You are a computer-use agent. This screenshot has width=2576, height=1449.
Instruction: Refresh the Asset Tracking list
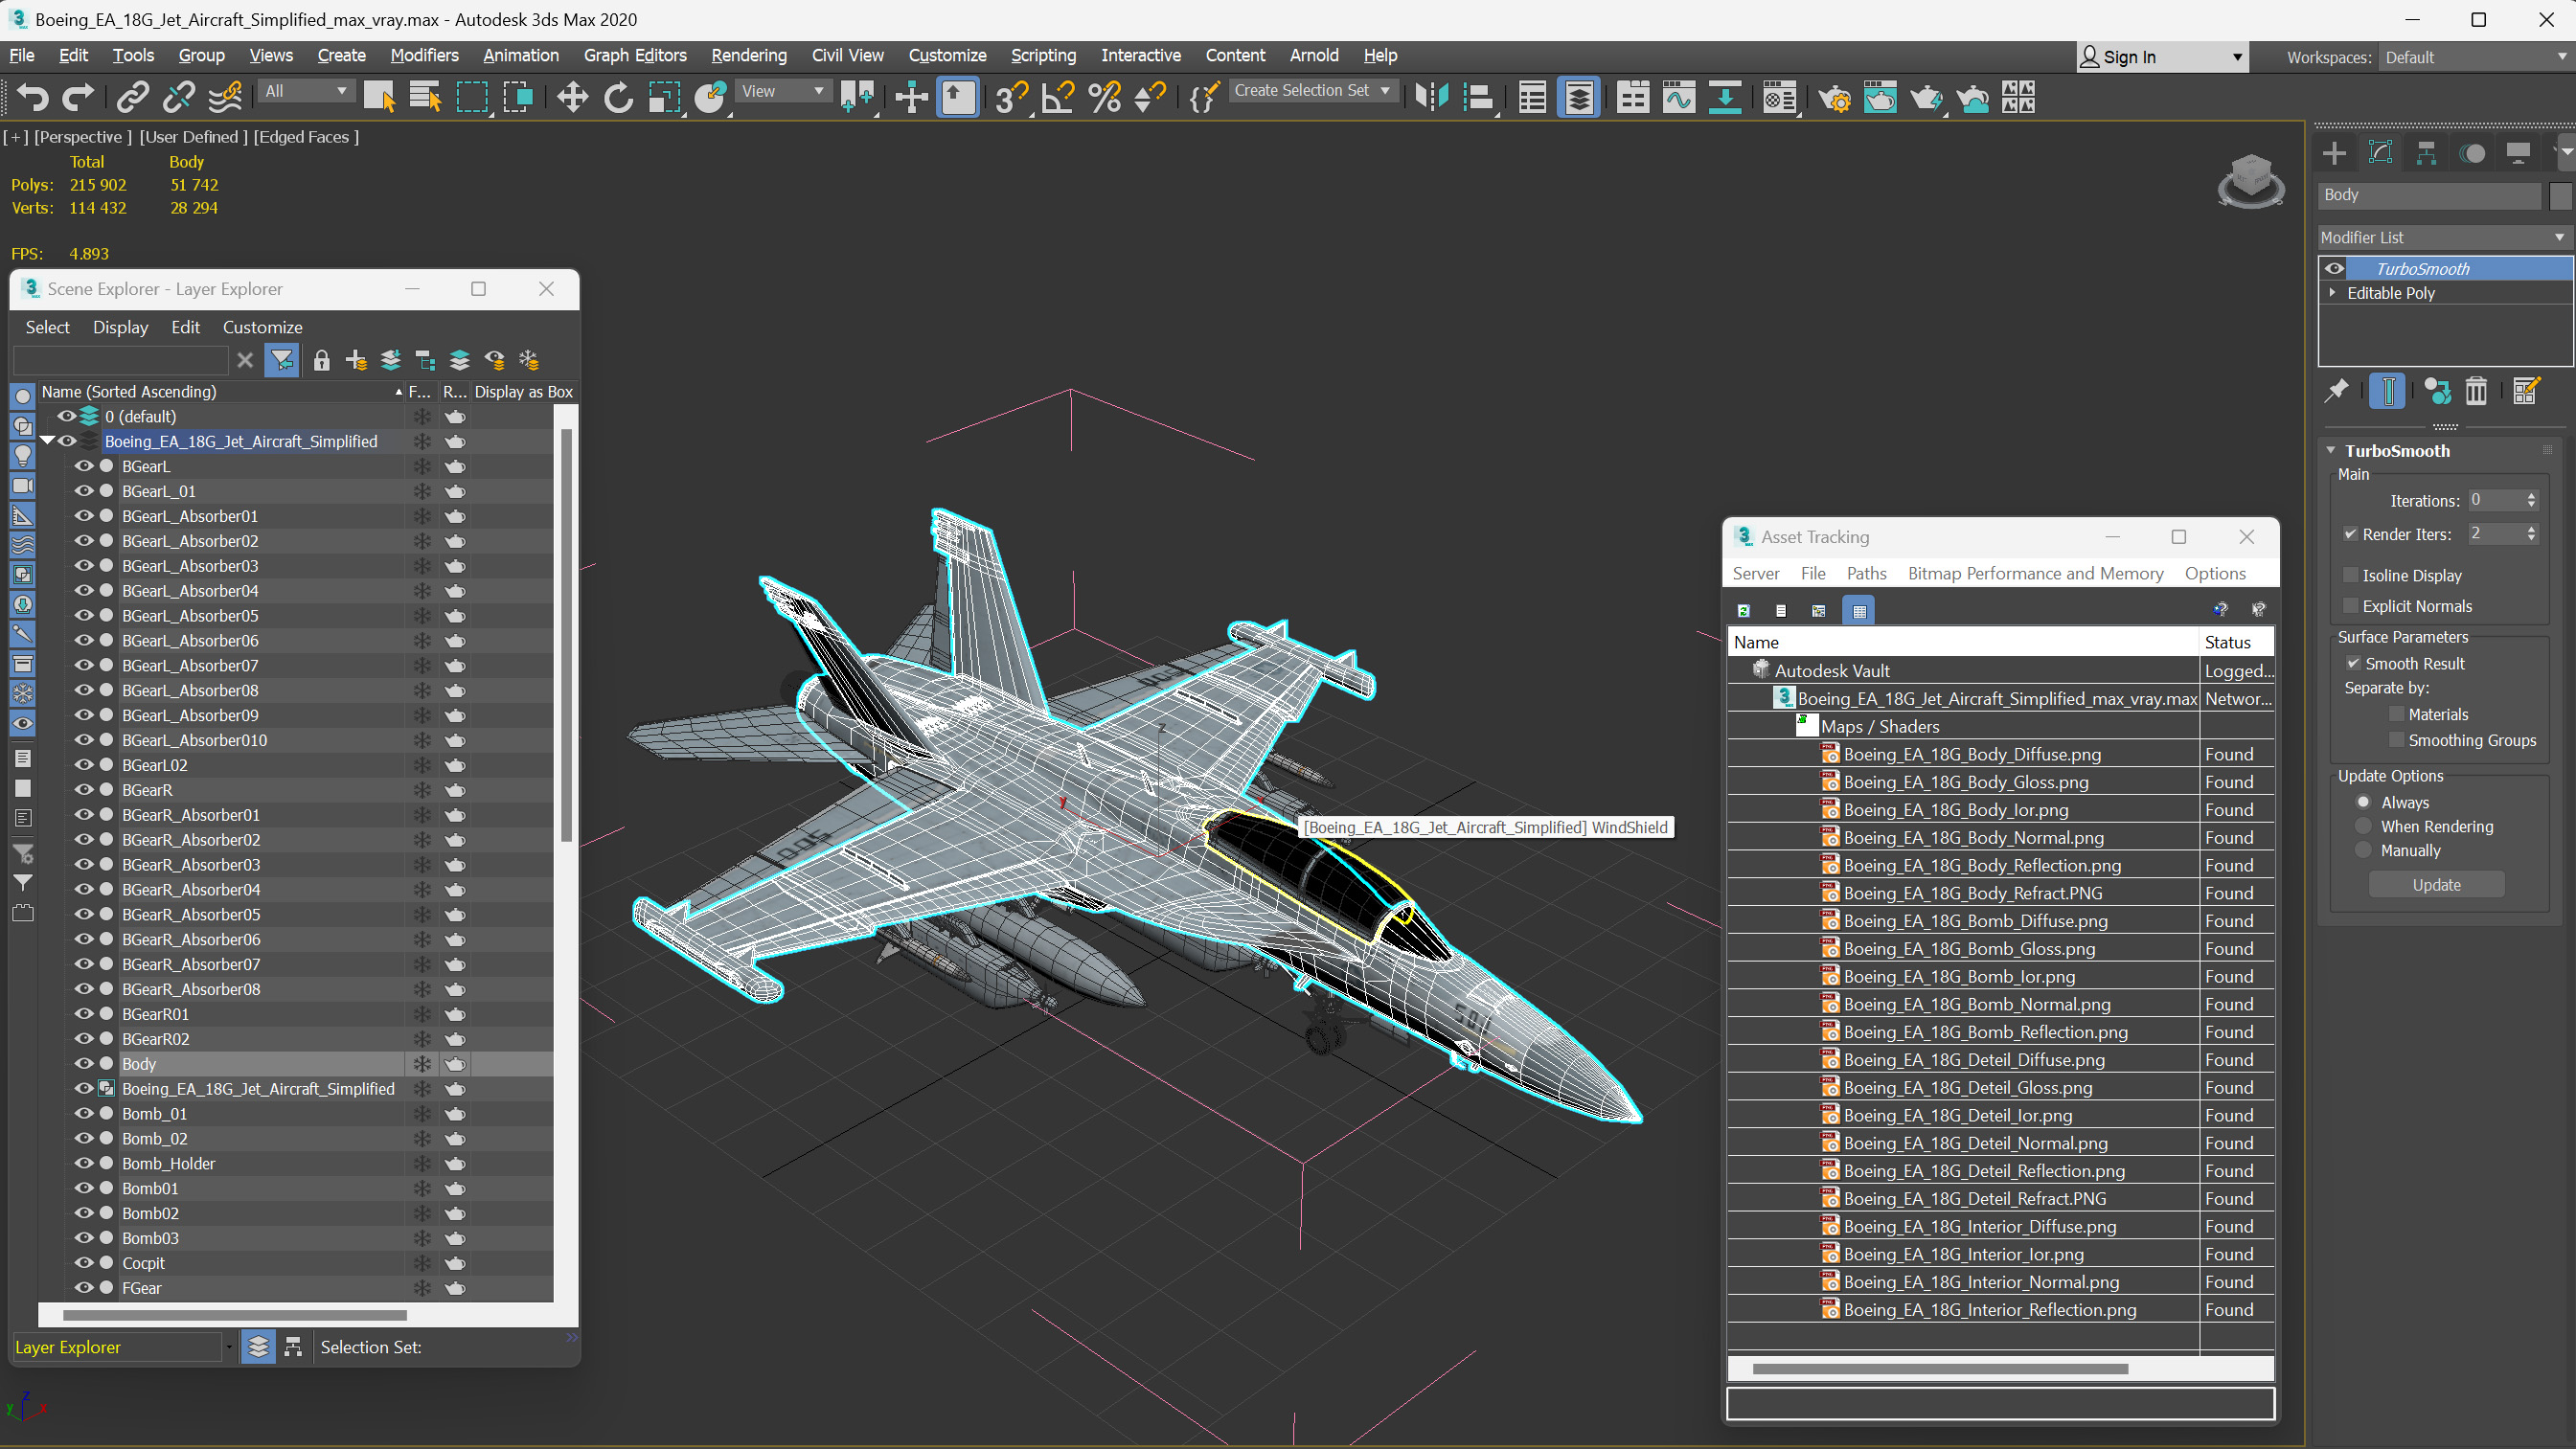[1744, 610]
